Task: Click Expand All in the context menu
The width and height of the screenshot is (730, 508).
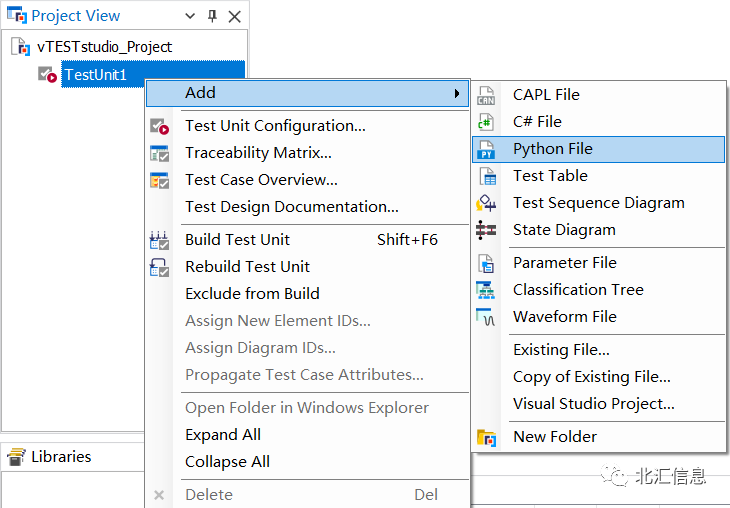Action: 223,435
